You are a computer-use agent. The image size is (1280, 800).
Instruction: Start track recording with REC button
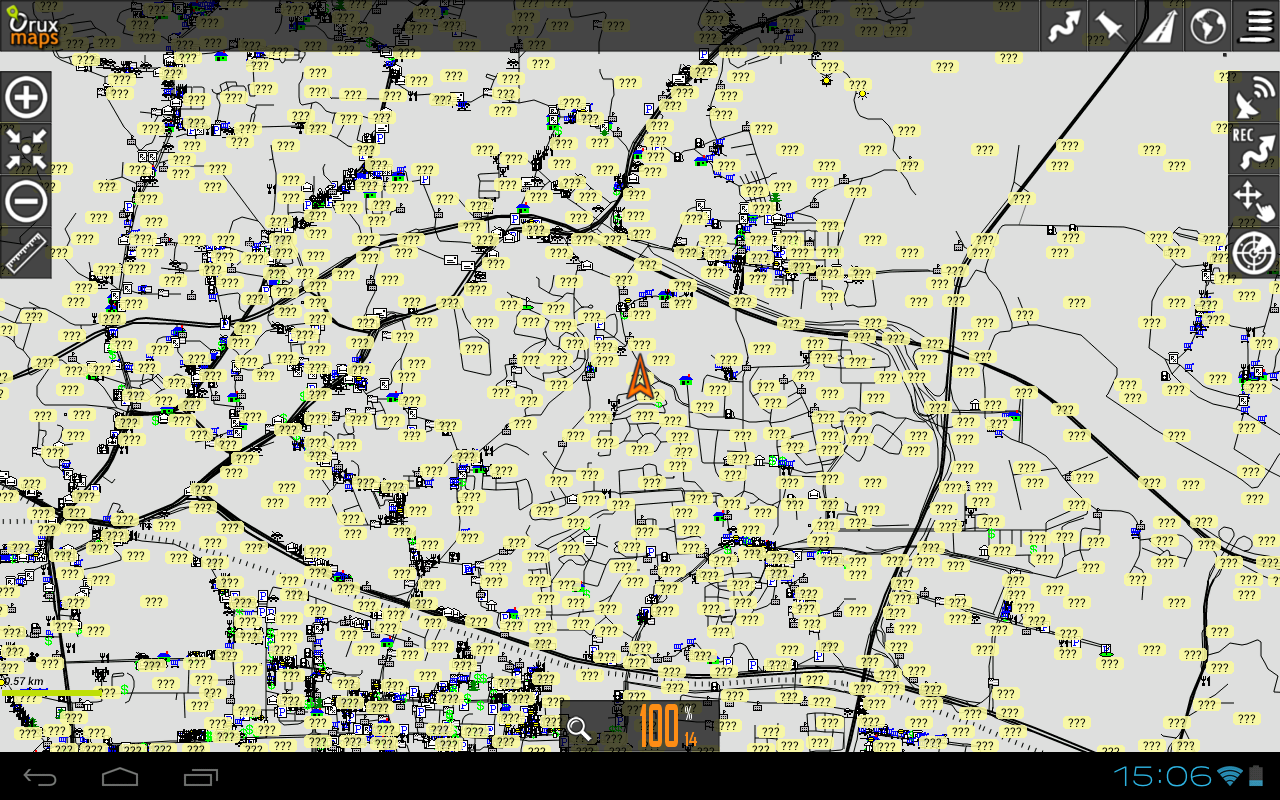[x=1254, y=149]
